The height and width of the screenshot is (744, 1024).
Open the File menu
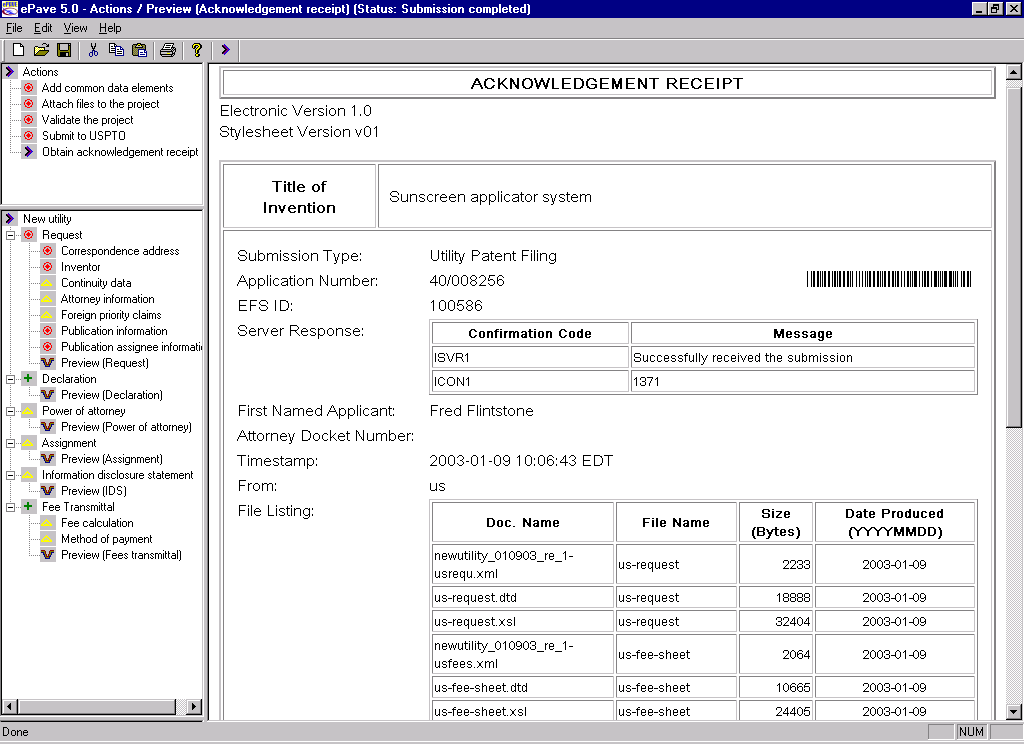14,28
